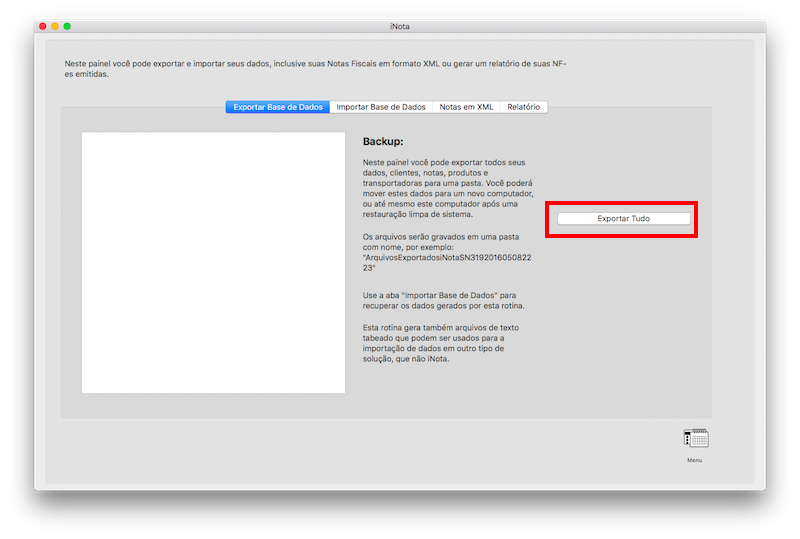Select the Exportar Base de Dados tab
The image size is (800, 539).
click(278, 107)
